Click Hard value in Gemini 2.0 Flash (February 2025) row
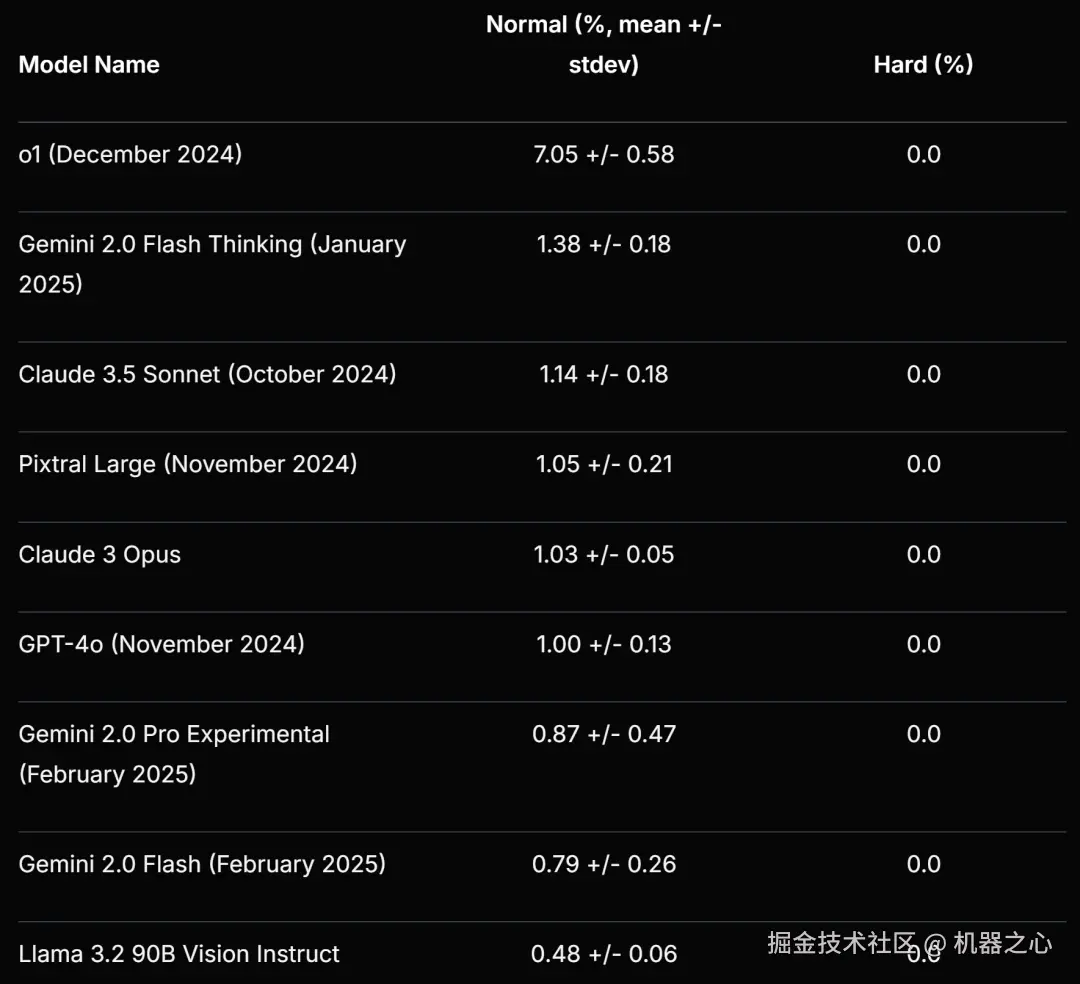This screenshot has height=984, width=1080. [x=924, y=864]
